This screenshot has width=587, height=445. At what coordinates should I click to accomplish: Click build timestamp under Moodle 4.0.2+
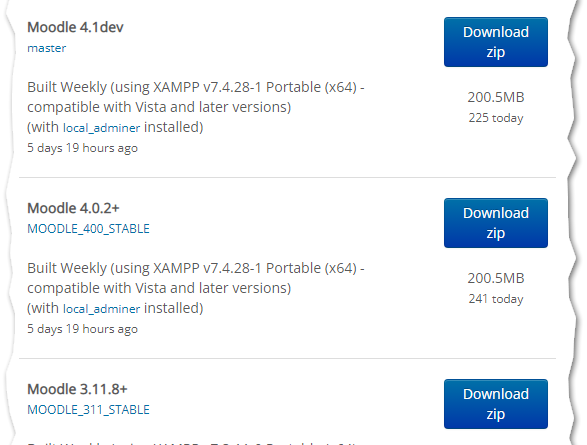pos(82,329)
